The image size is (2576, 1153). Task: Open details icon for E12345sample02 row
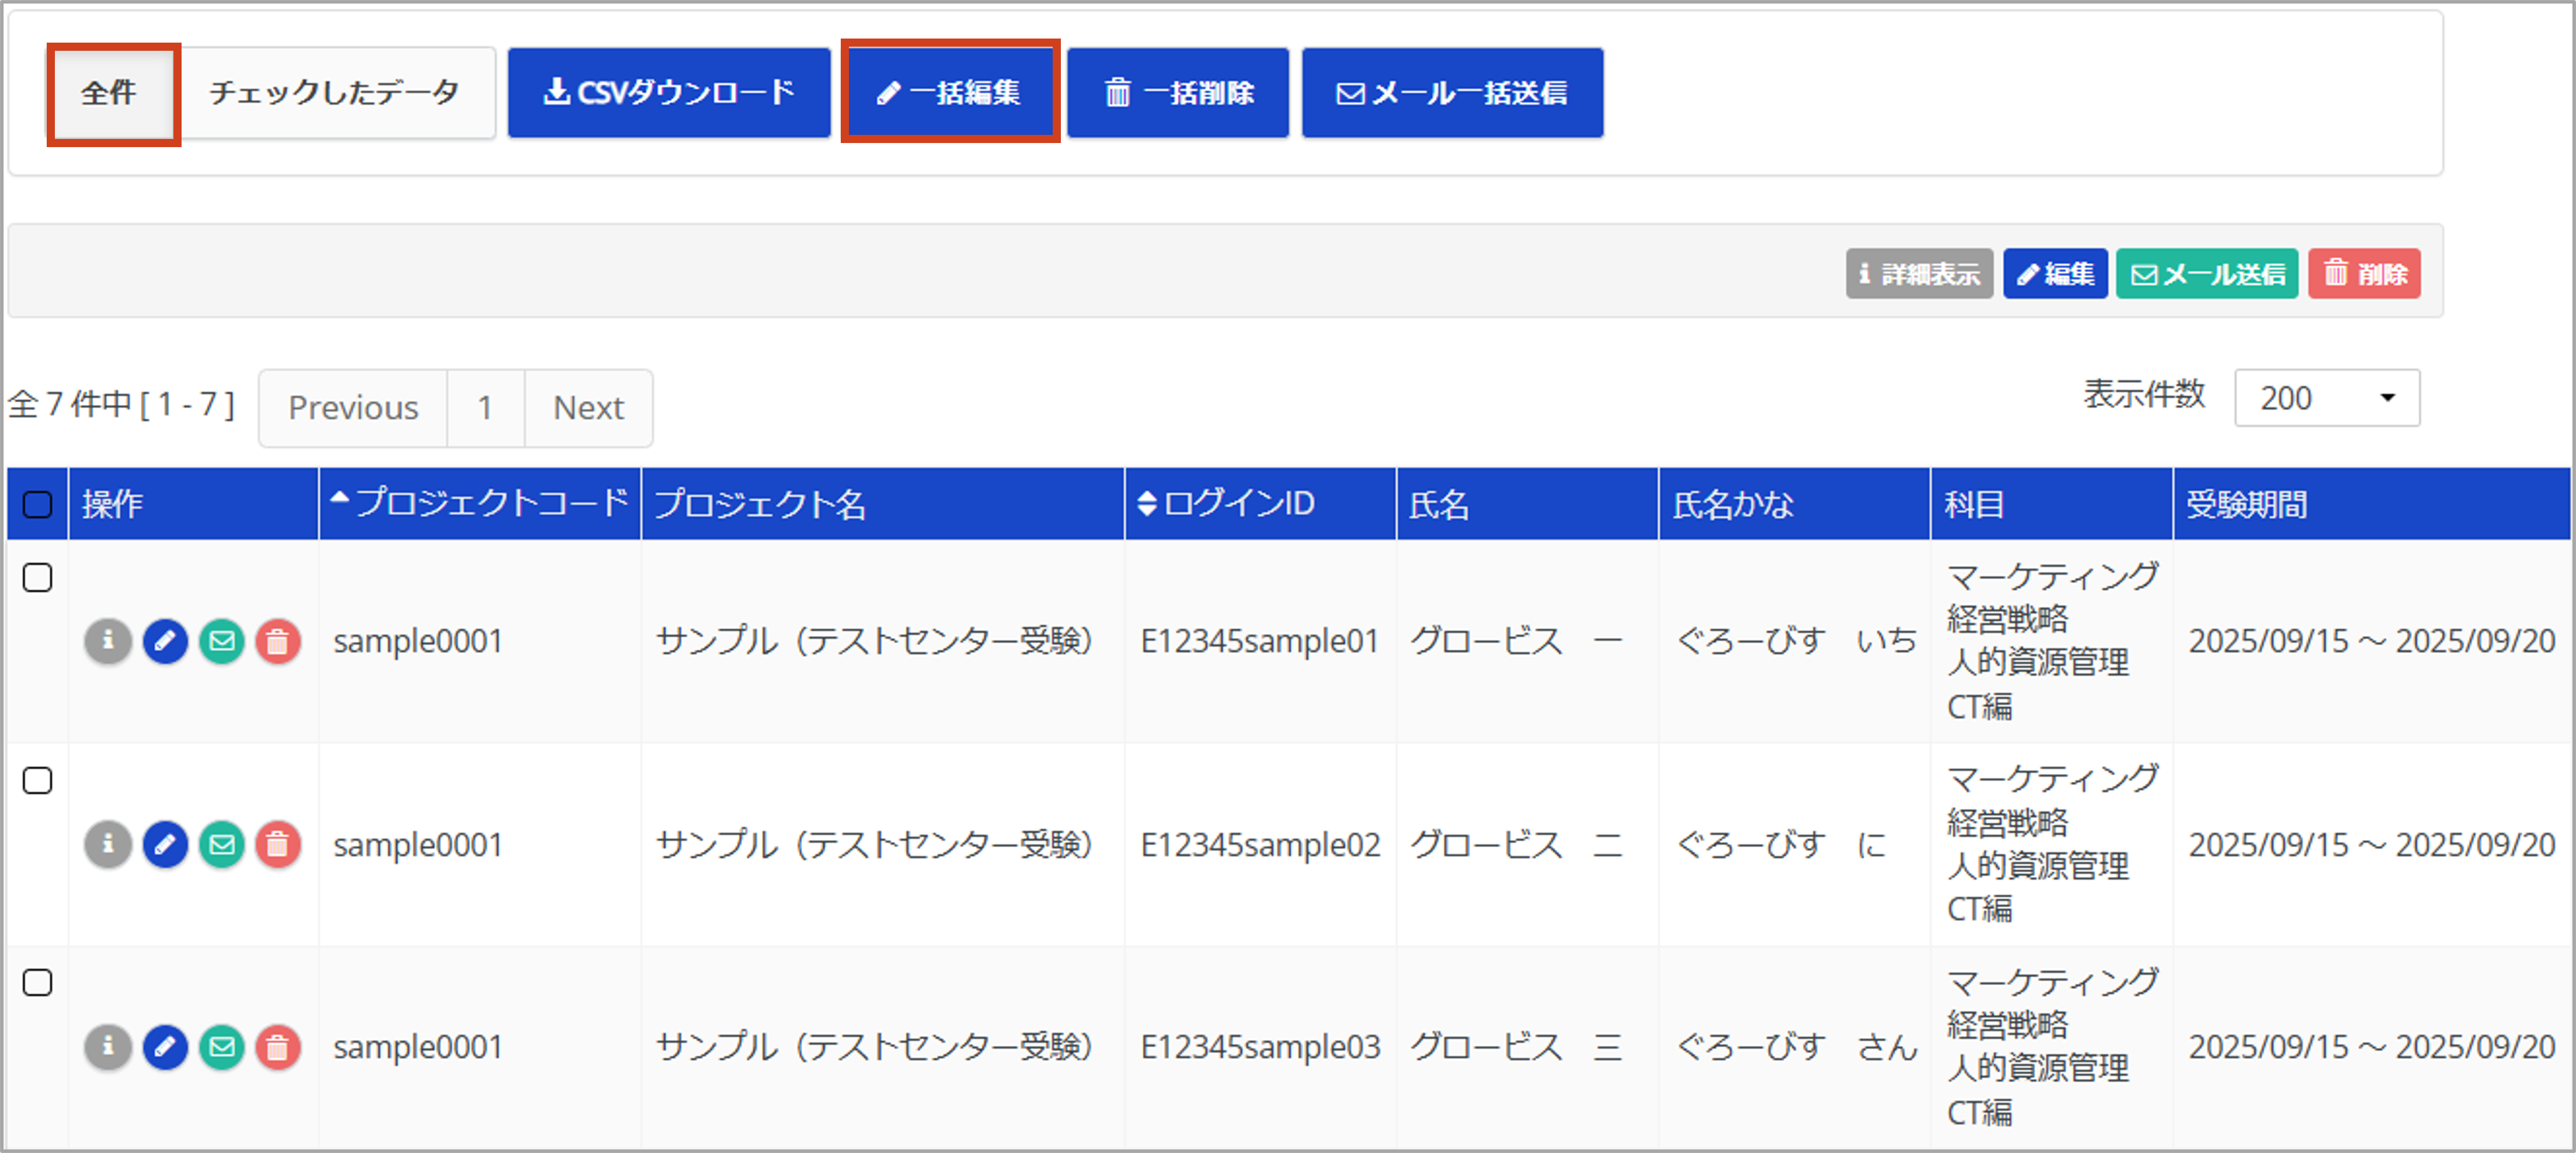[108, 845]
